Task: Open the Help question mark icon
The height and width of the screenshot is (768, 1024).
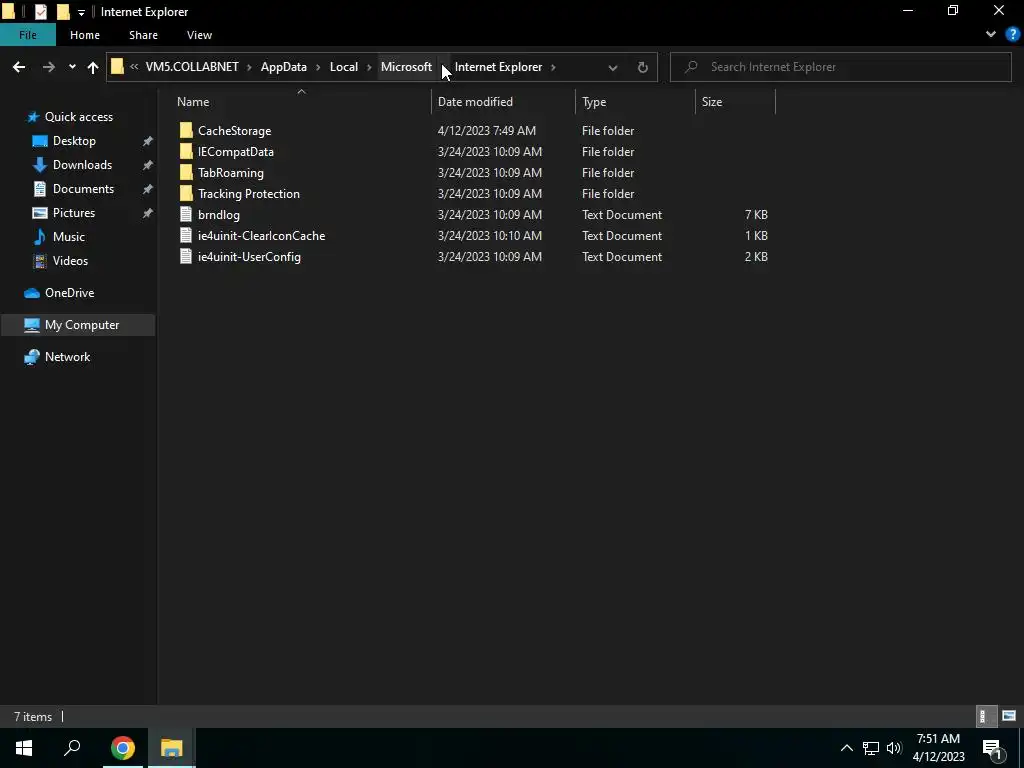Action: tap(1013, 34)
